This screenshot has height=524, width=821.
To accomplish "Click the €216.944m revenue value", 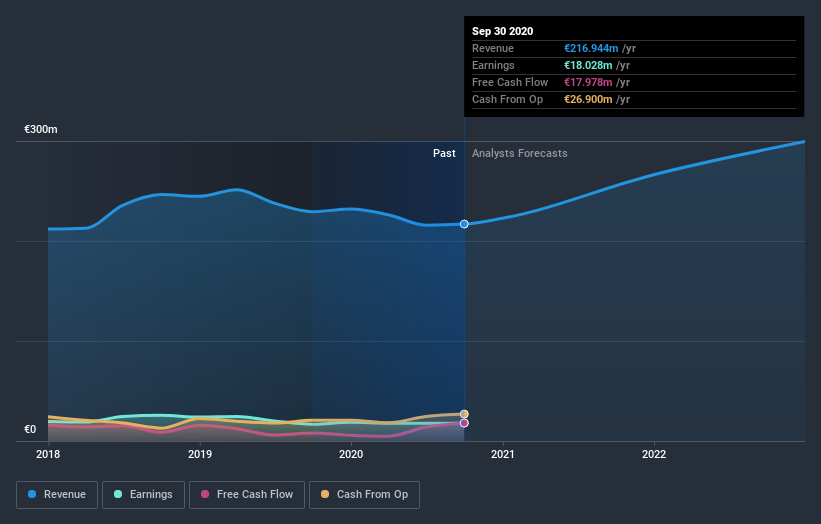I will (591, 48).
